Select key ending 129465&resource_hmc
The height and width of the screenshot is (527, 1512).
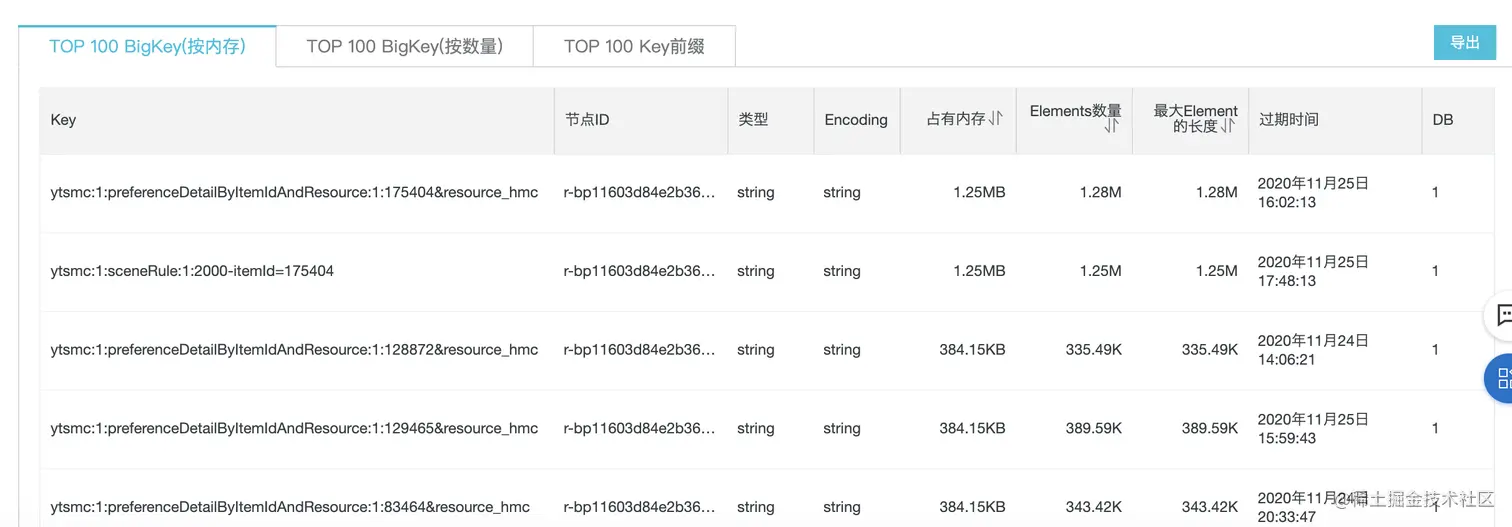point(294,428)
